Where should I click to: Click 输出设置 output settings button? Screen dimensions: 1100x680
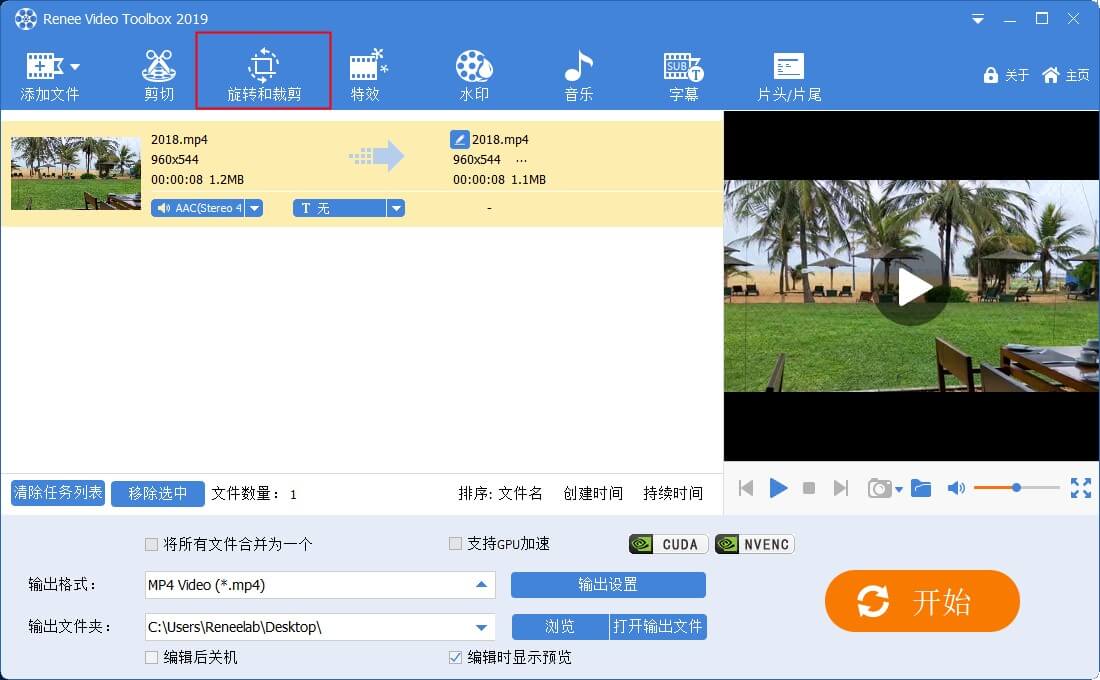(608, 585)
